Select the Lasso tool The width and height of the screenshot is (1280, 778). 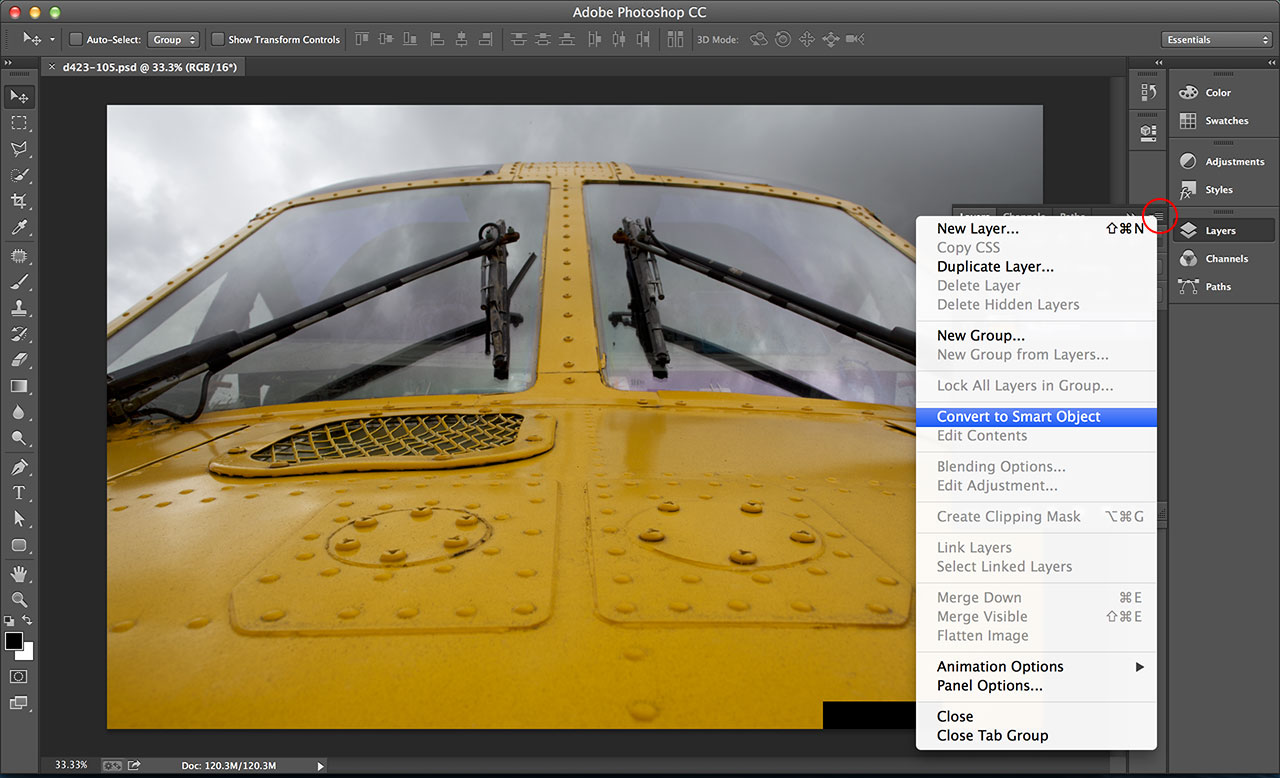point(19,149)
